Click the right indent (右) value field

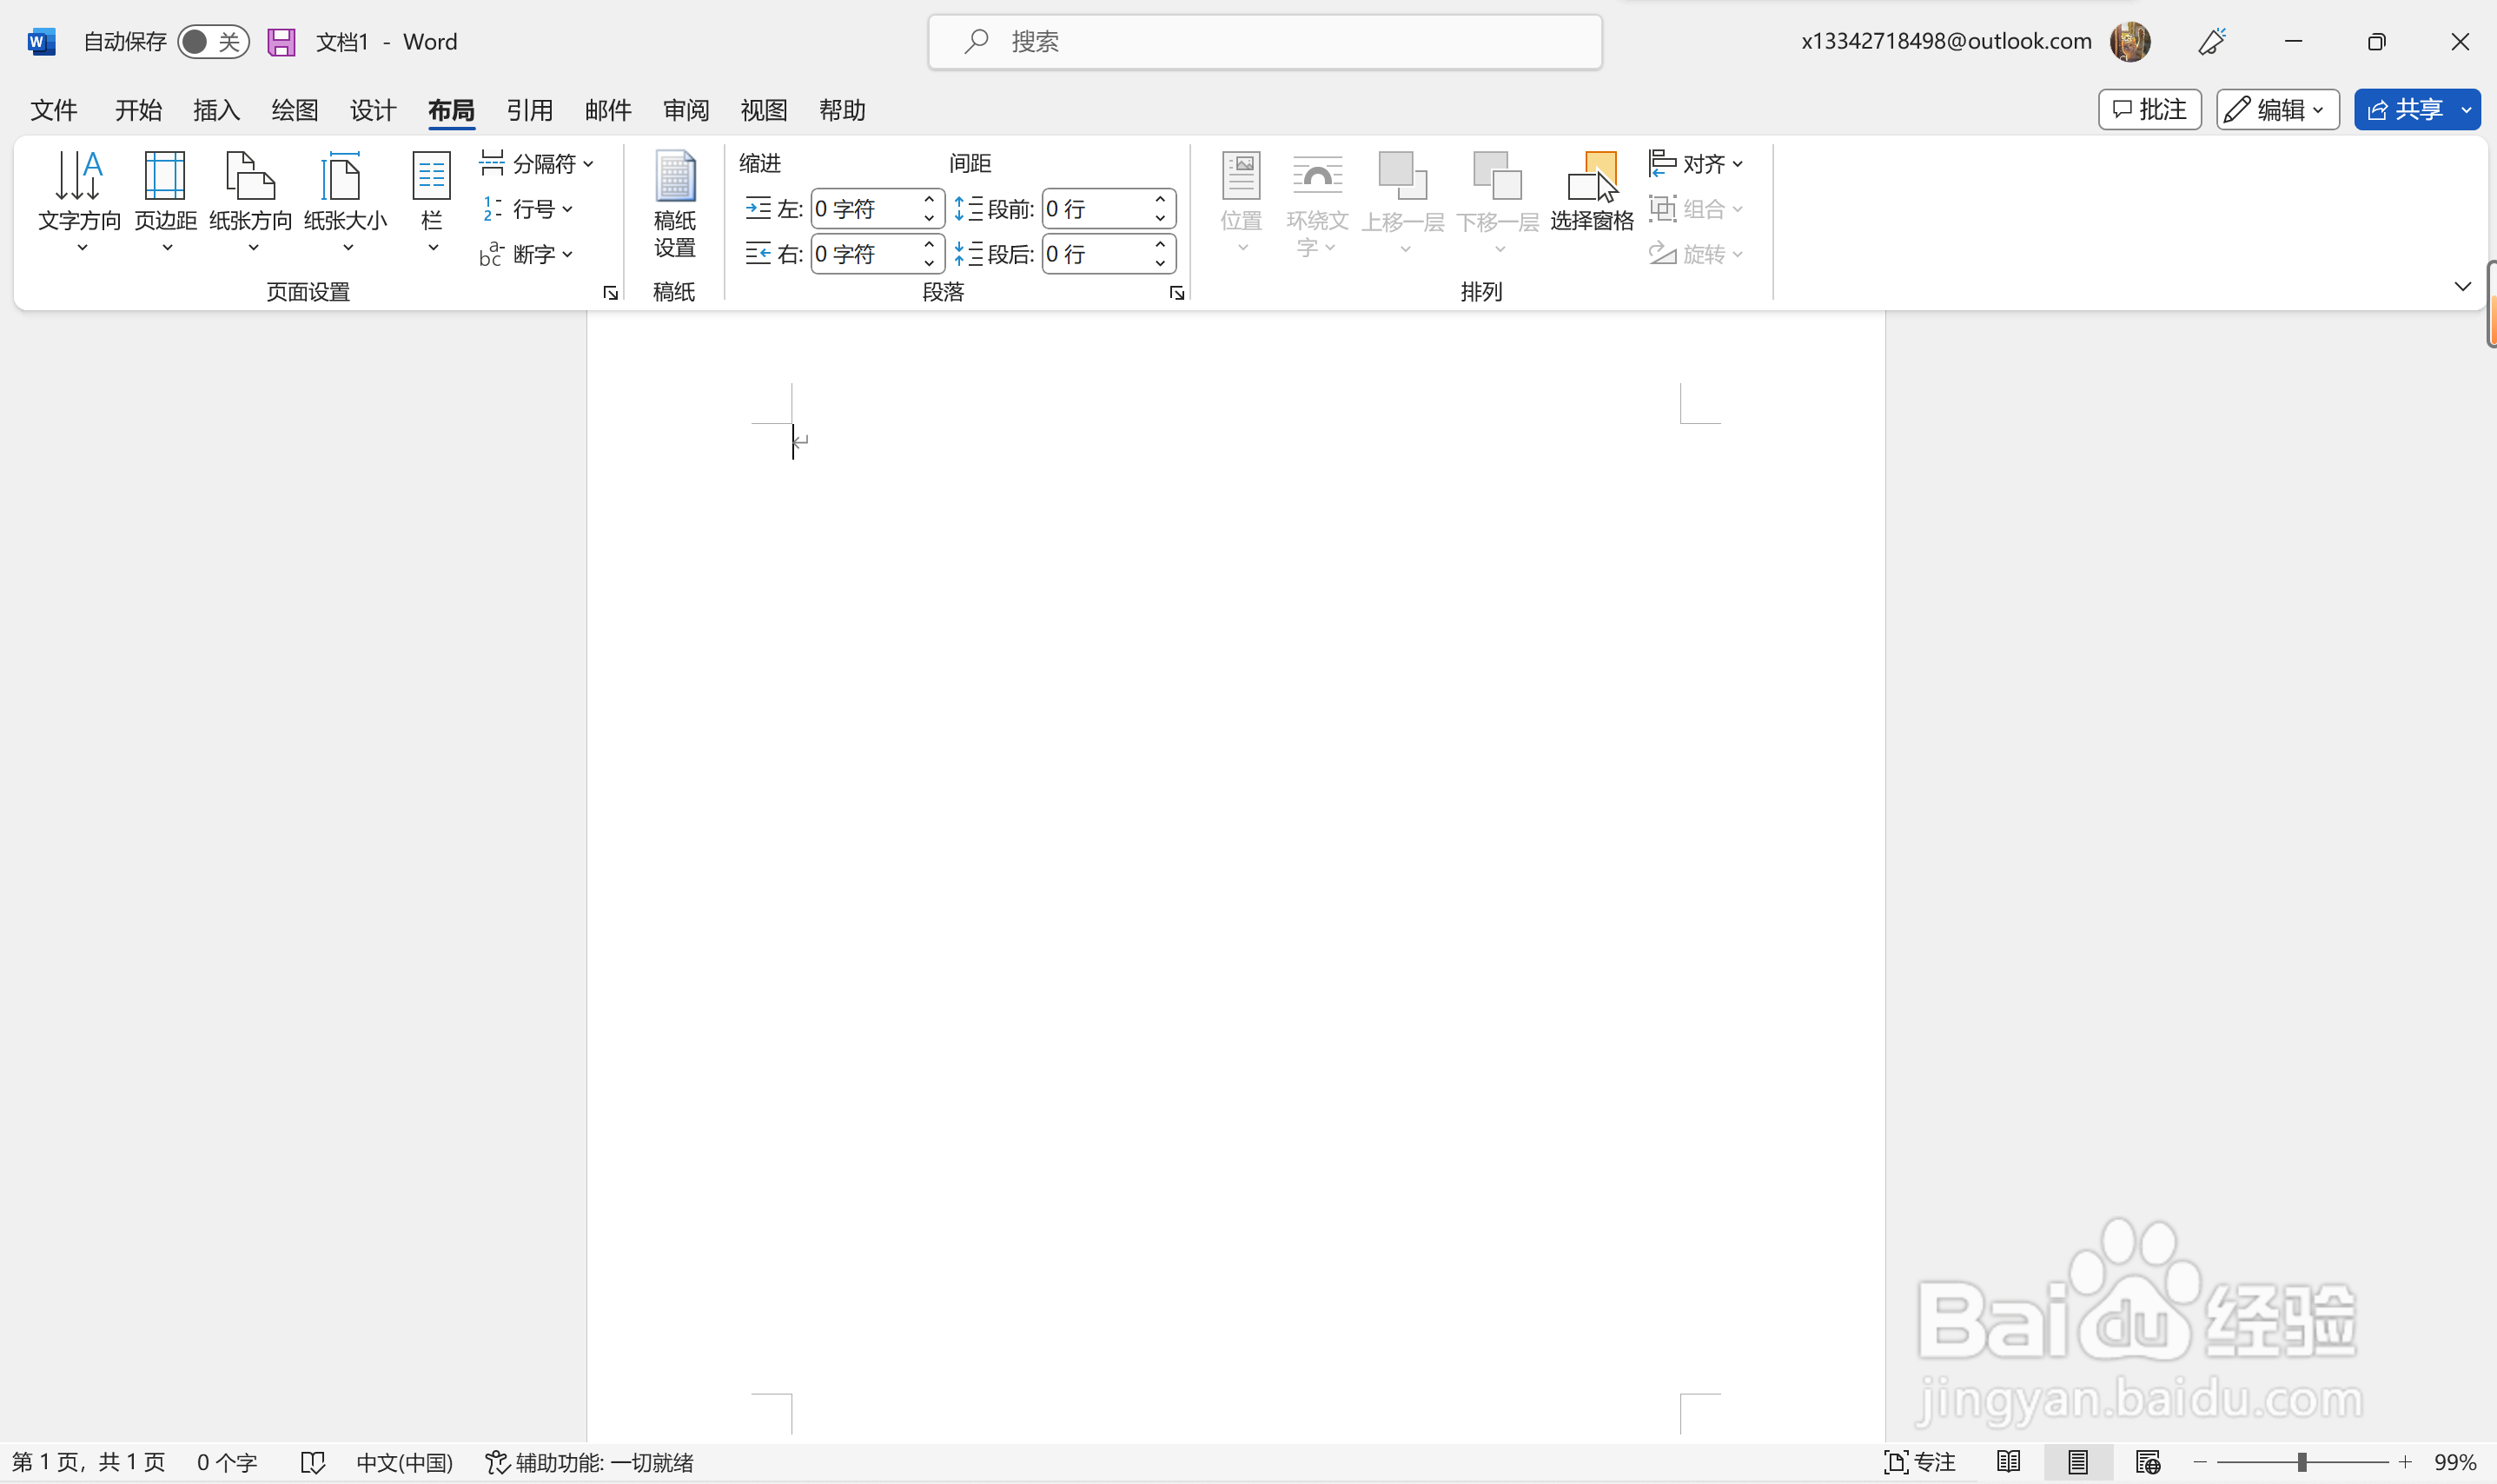865,254
